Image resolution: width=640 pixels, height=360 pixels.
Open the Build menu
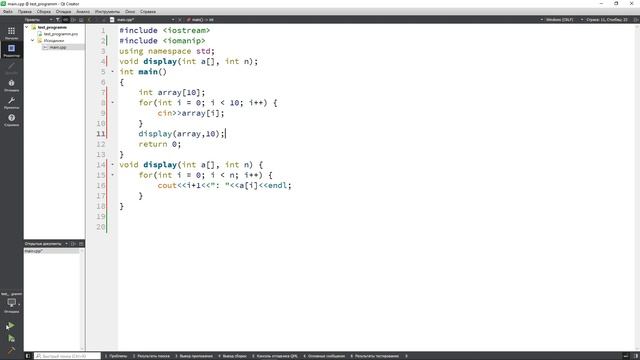click(x=44, y=11)
